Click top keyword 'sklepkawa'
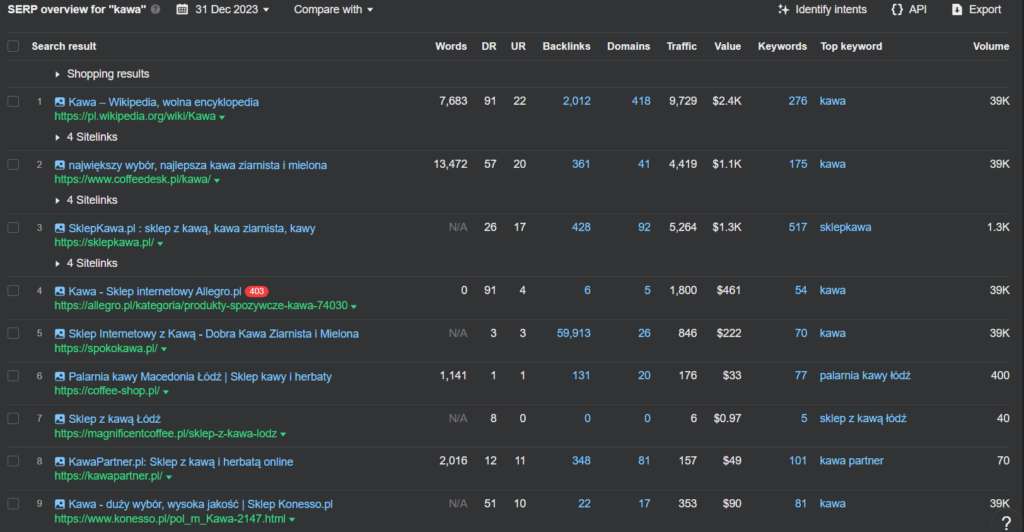 [845, 227]
